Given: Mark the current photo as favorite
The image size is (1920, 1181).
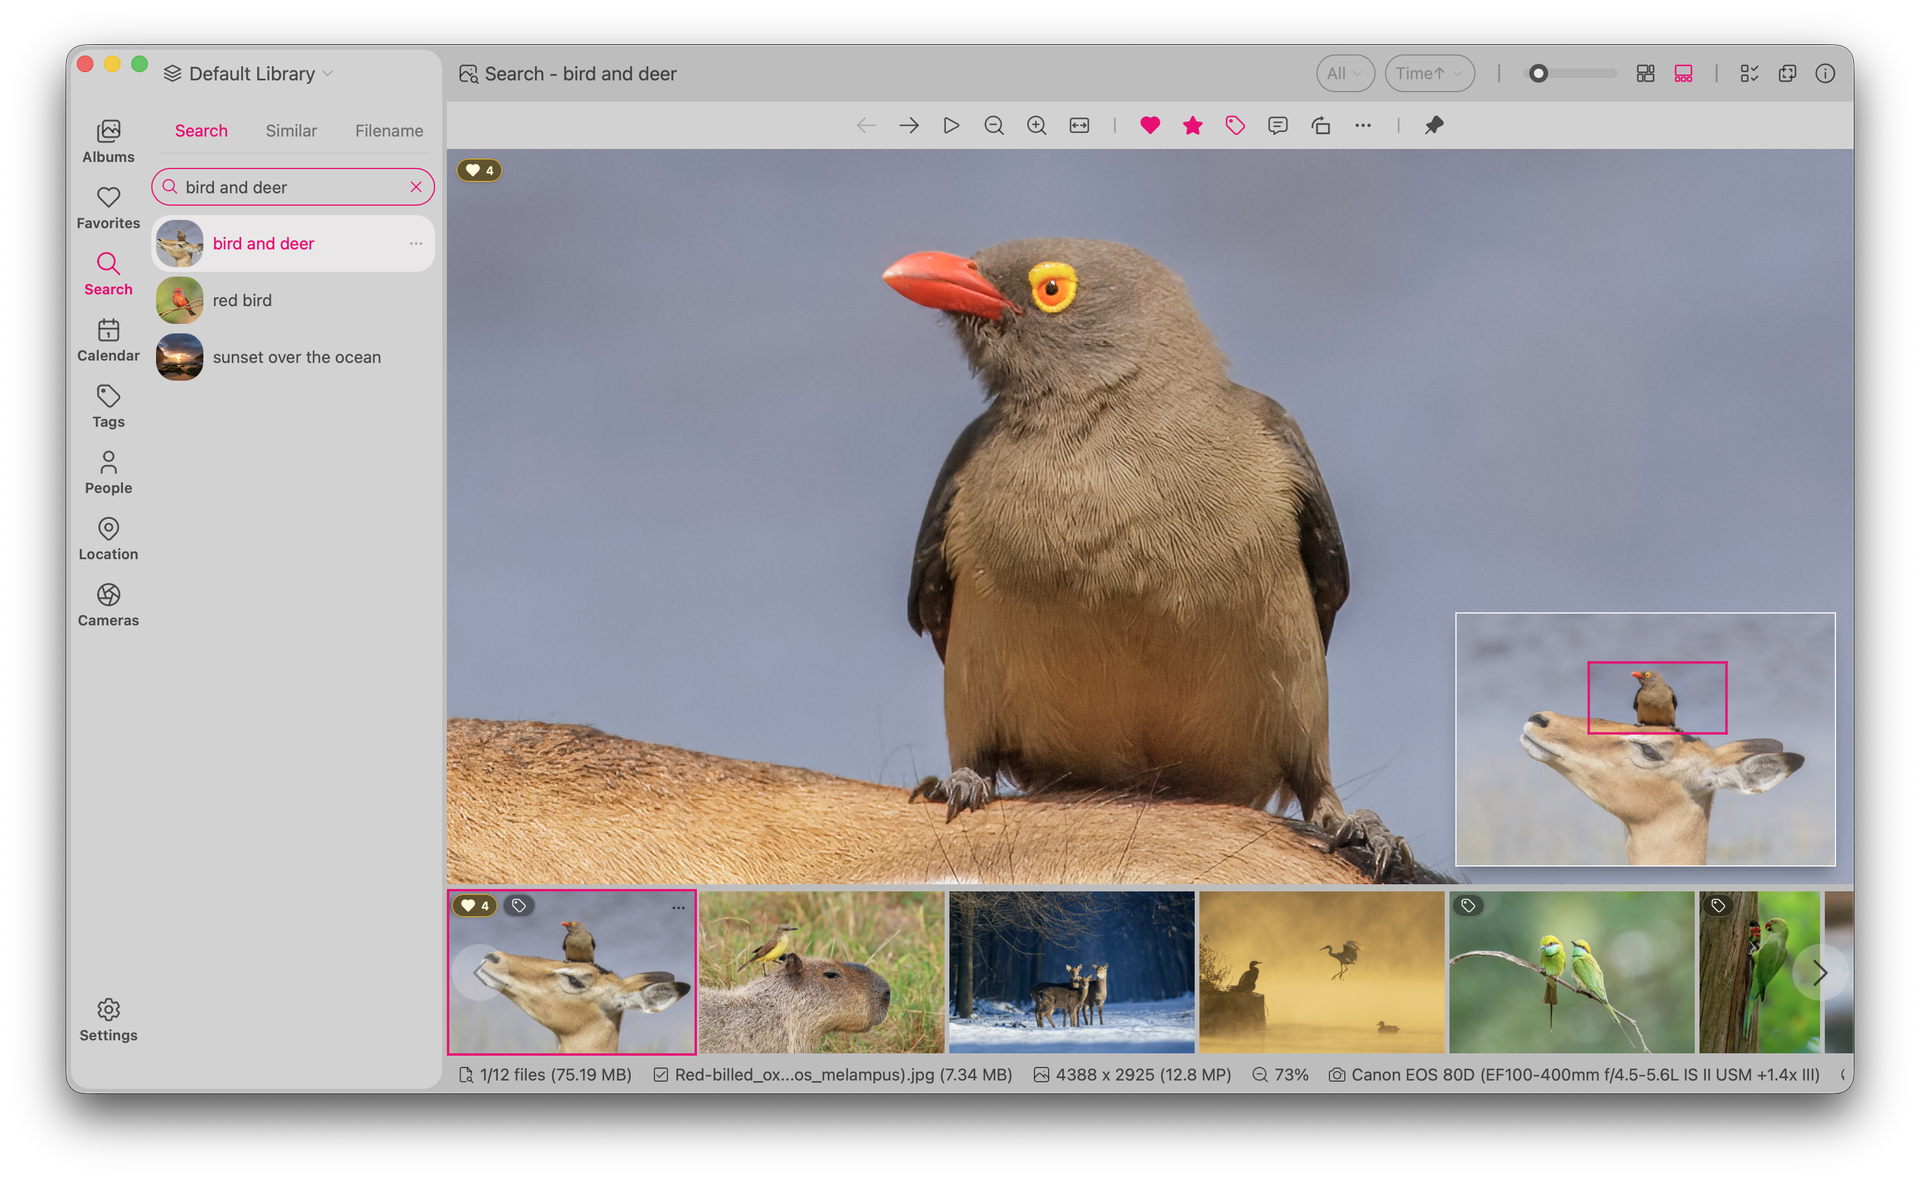Looking at the screenshot, I should pyautogui.click(x=1149, y=125).
